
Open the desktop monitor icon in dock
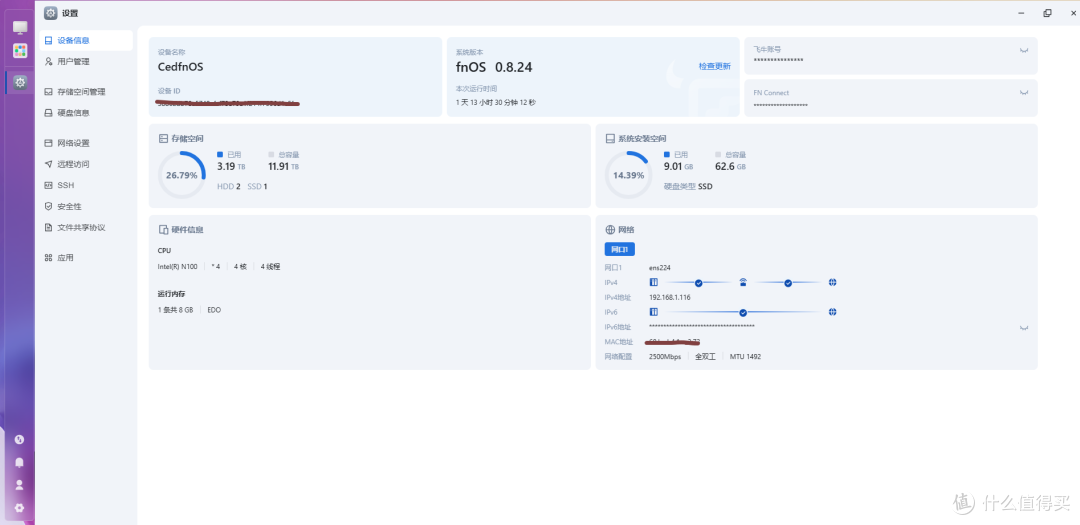click(20, 28)
